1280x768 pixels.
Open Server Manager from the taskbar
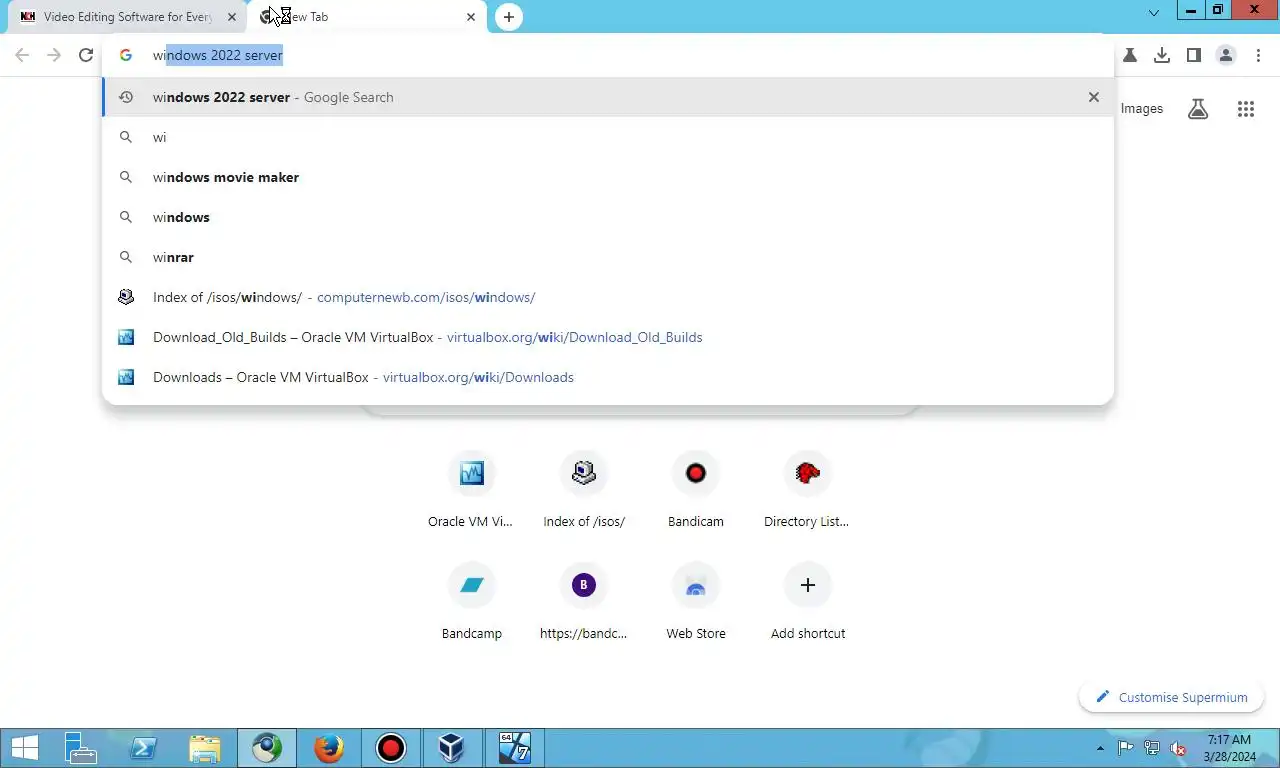81,748
